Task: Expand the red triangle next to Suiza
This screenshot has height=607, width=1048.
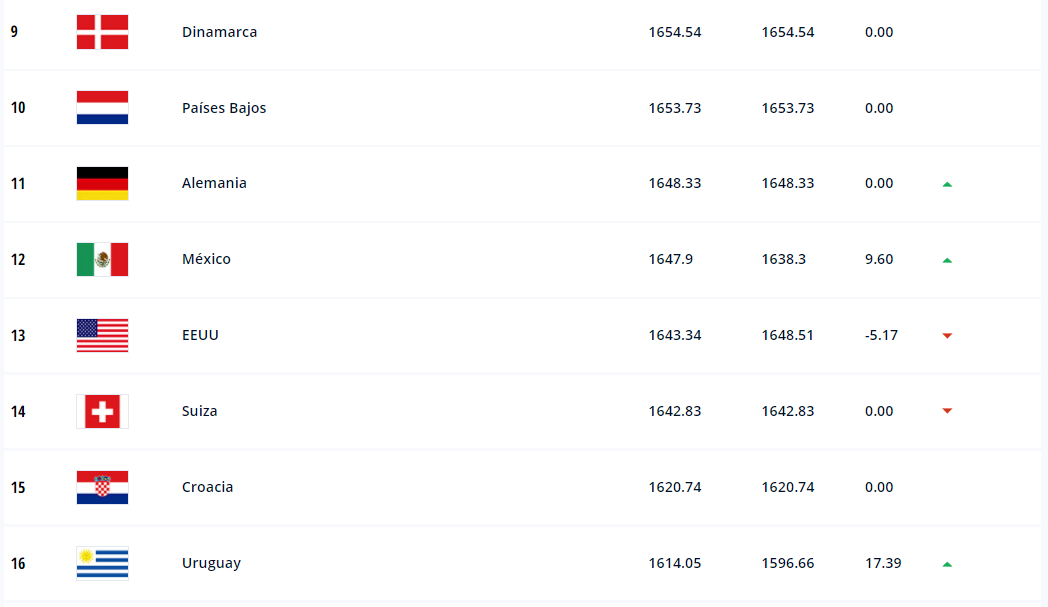Action: (x=947, y=412)
